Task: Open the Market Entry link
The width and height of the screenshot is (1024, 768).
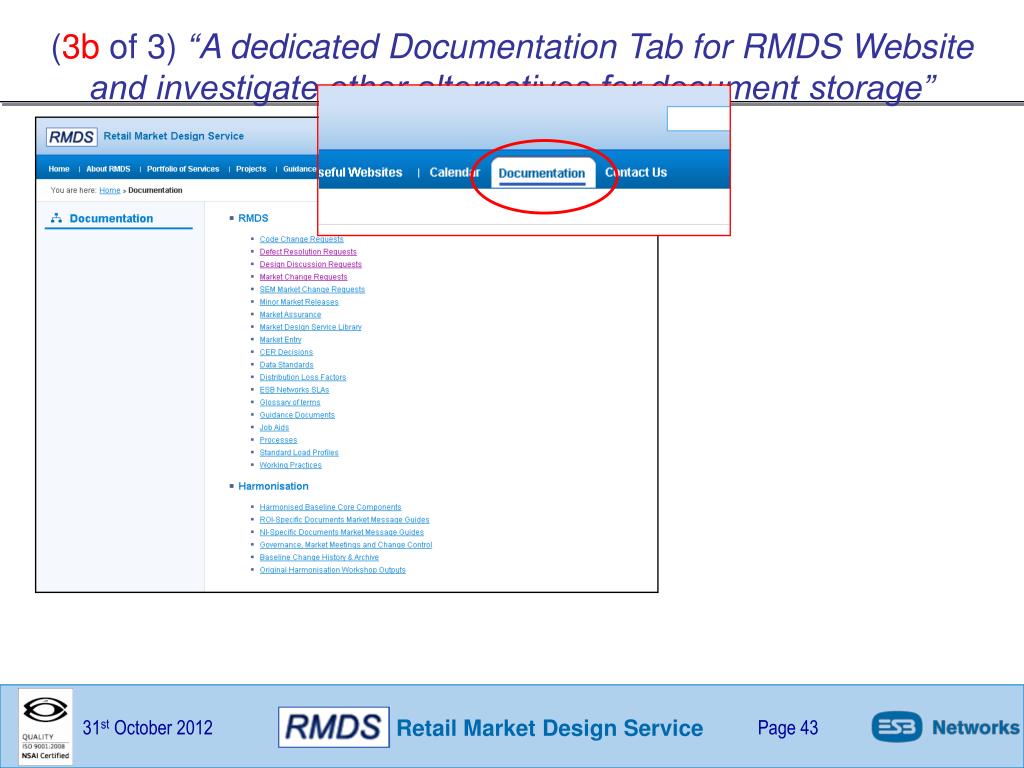Action: [280, 340]
